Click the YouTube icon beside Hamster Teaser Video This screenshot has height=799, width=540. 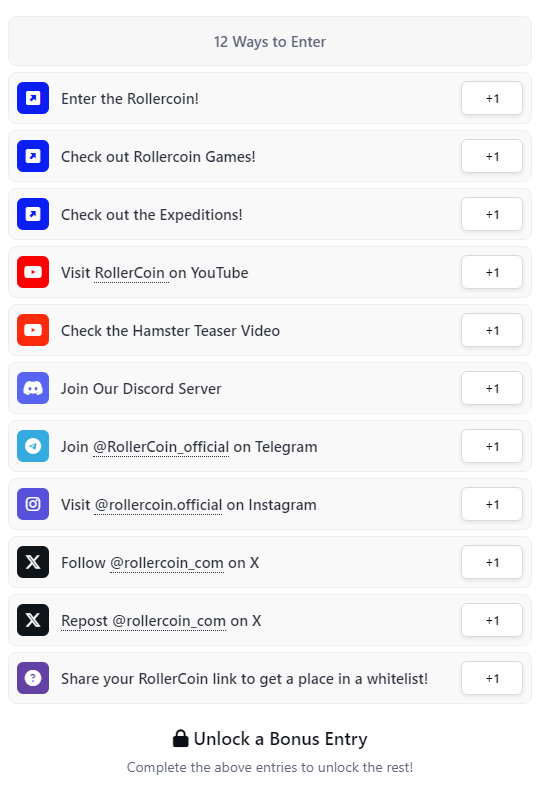point(33,330)
